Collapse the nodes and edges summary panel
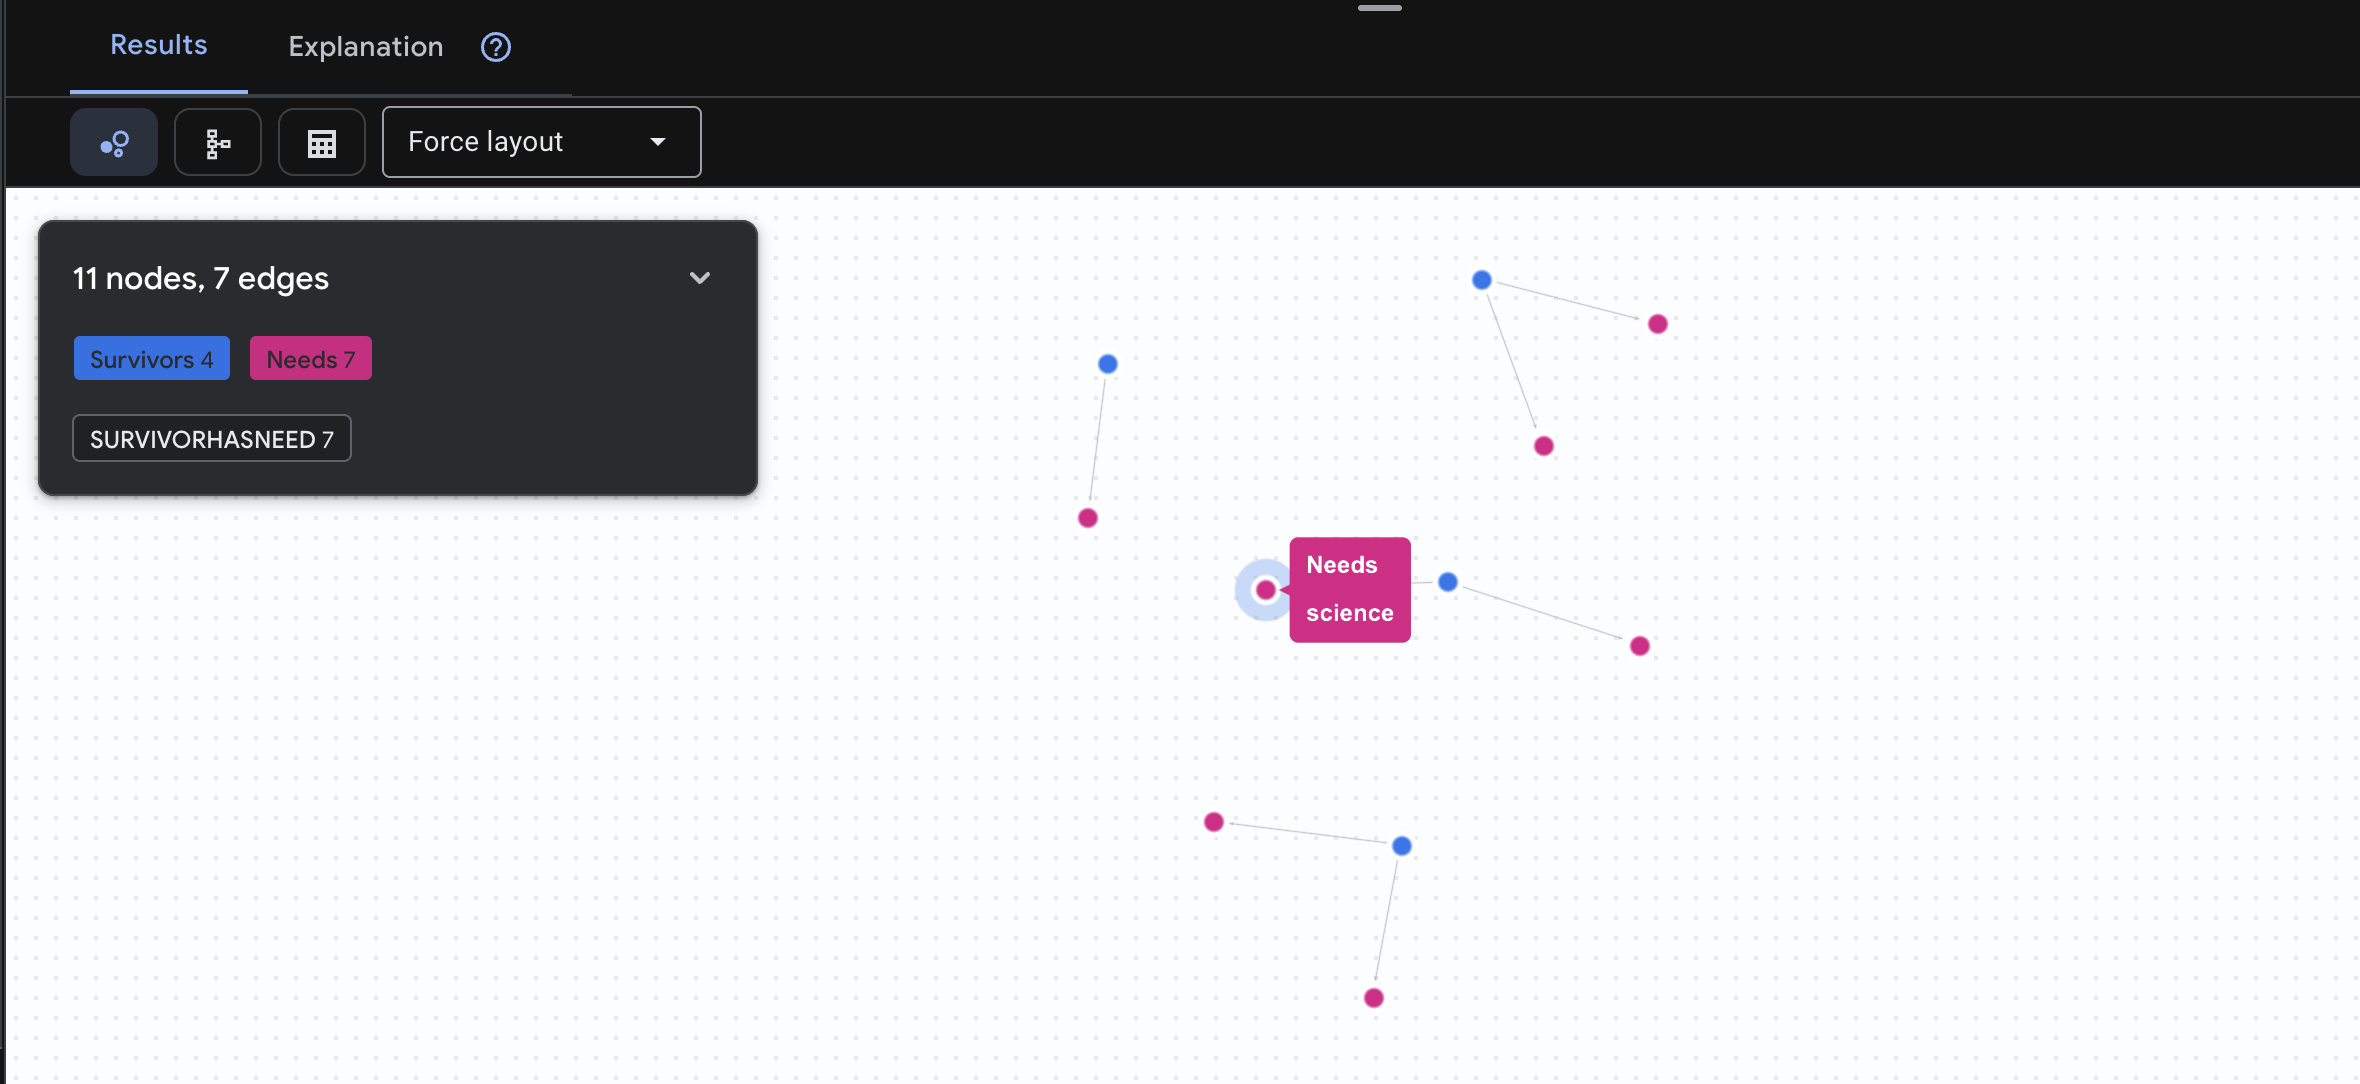 700,278
